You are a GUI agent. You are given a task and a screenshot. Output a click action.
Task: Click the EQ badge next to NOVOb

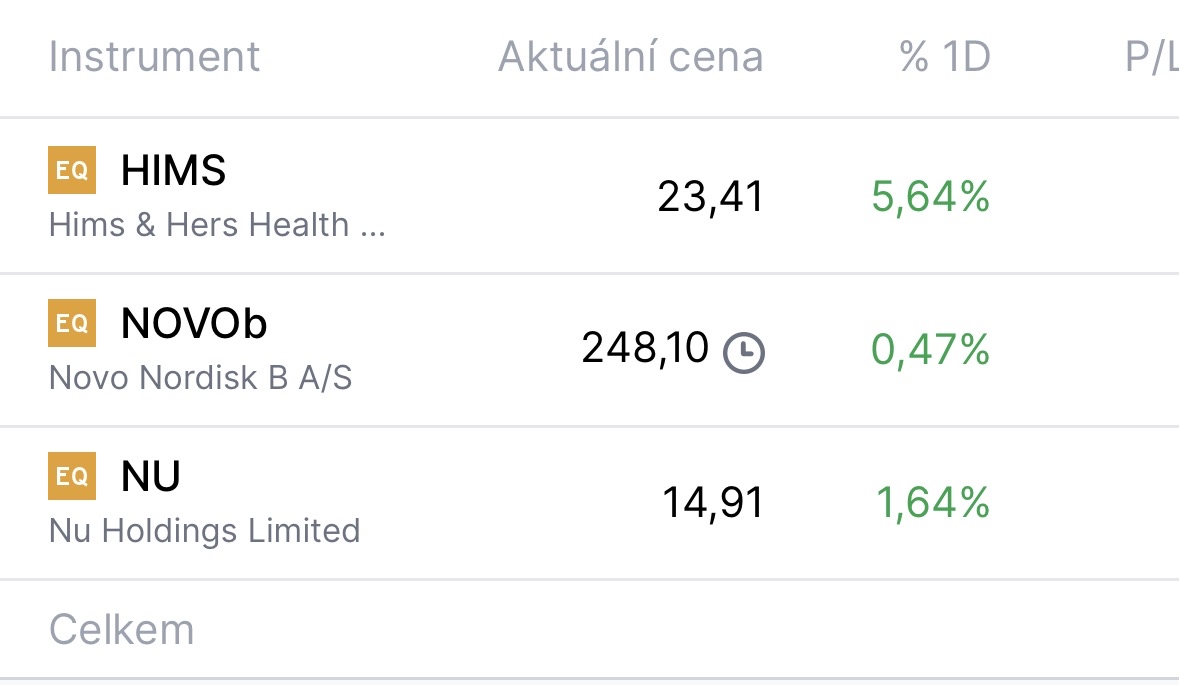72,323
